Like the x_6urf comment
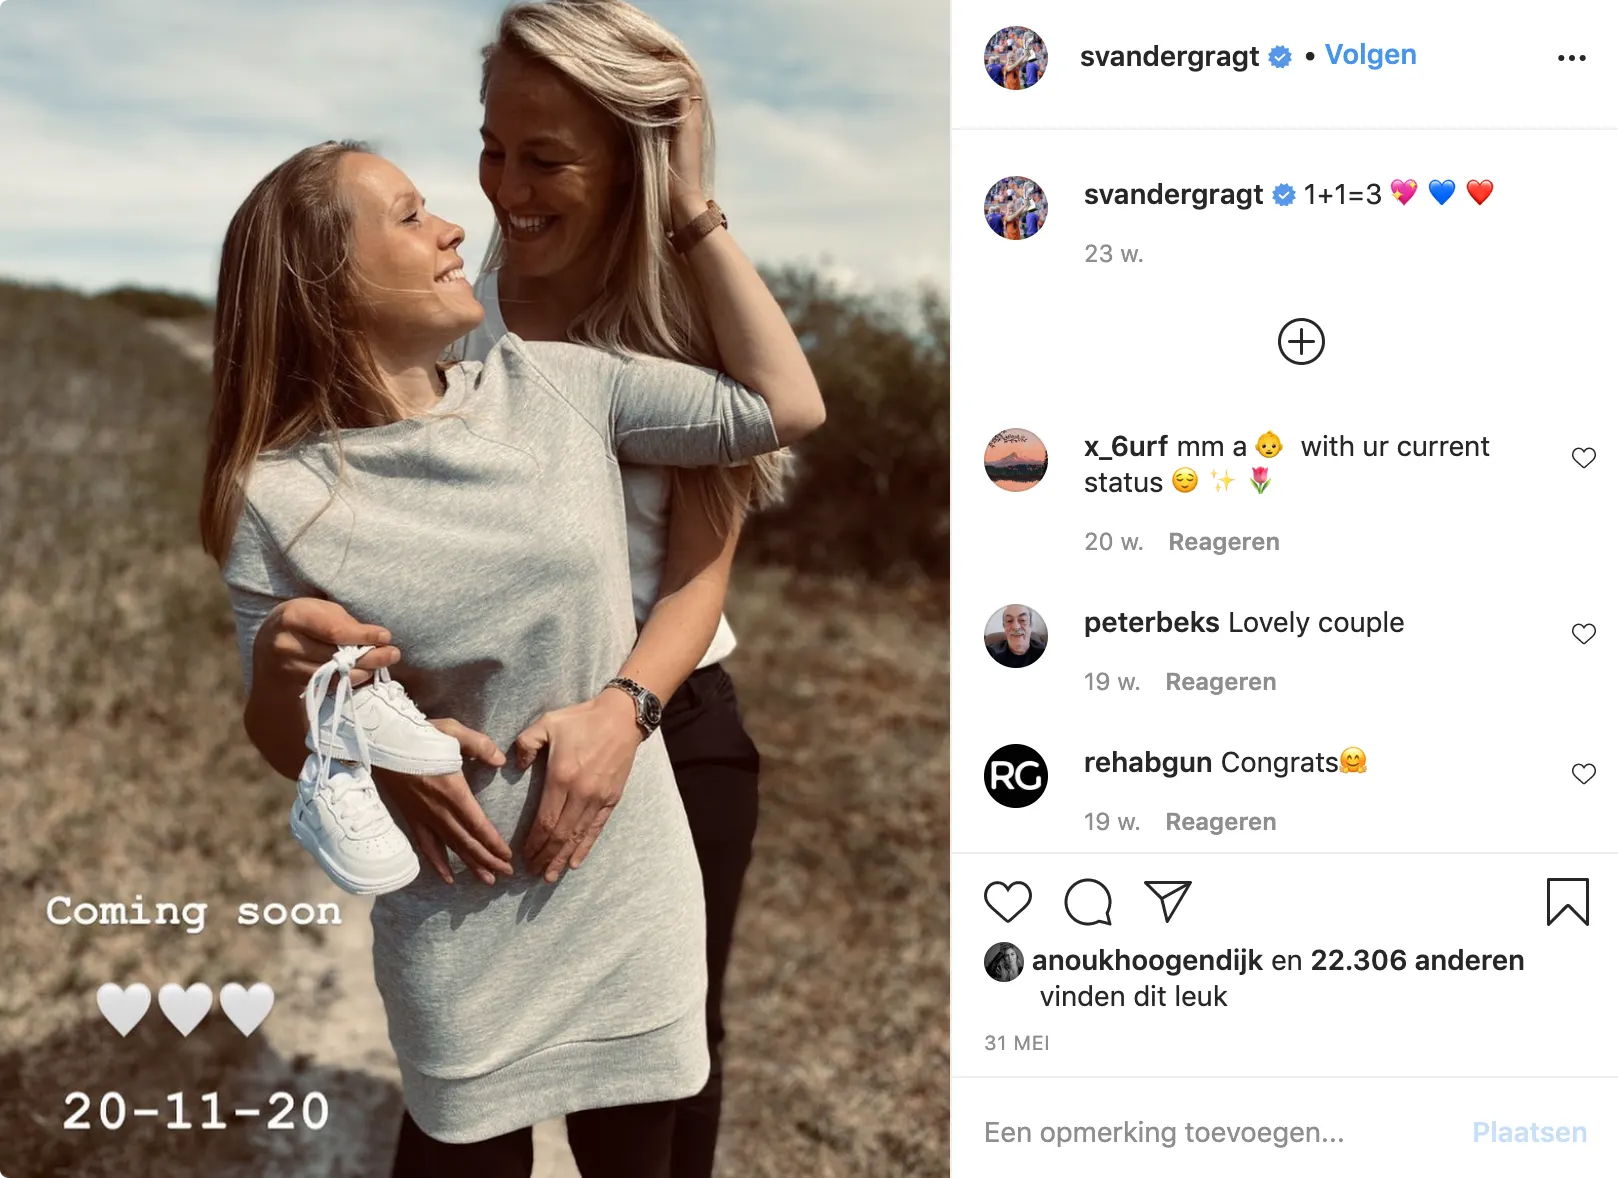 pyautogui.click(x=1583, y=458)
